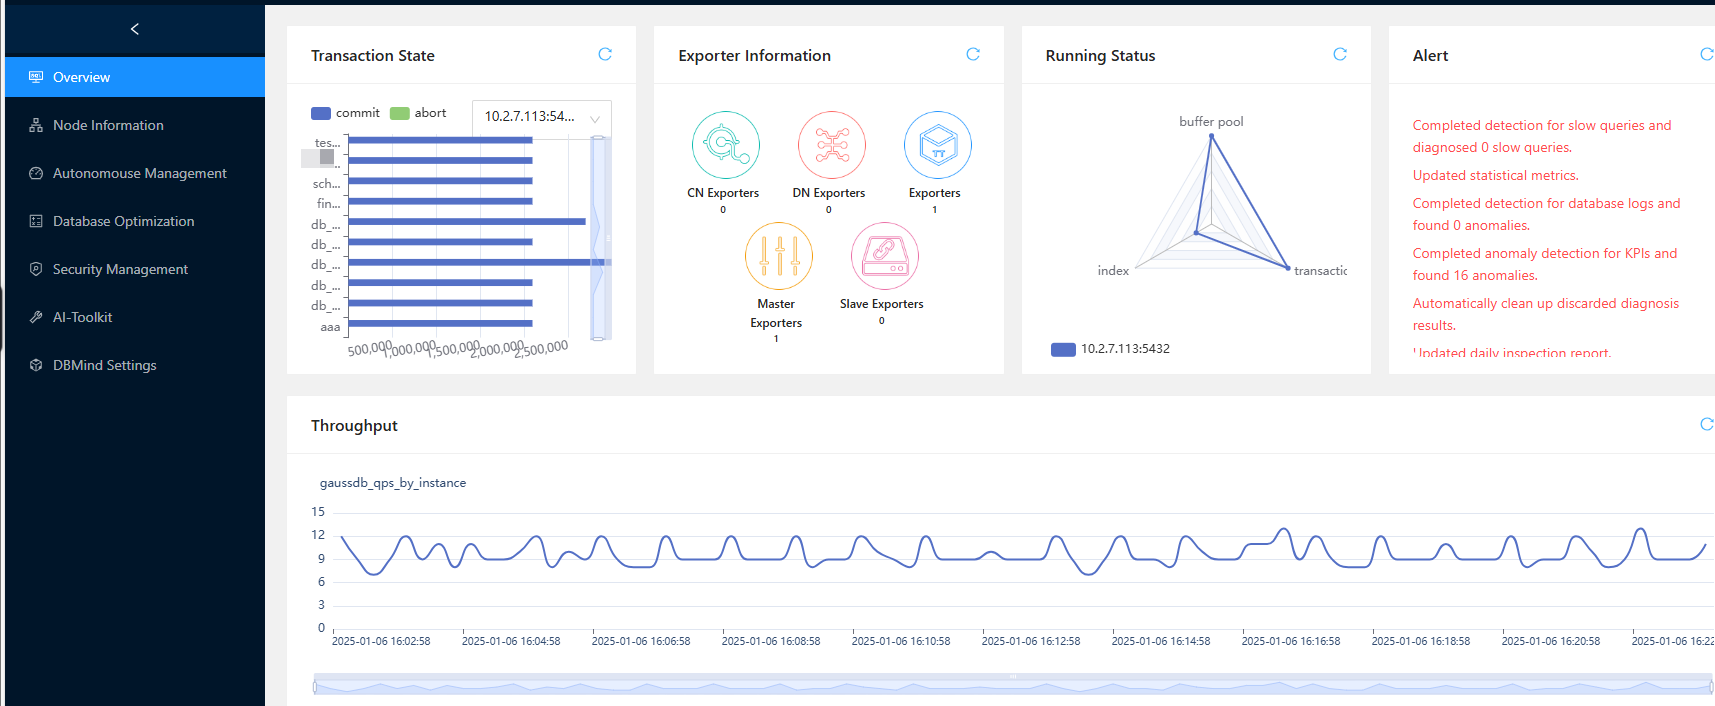Refresh the Transaction State panel
Image resolution: width=1715 pixels, height=706 pixels.
pyautogui.click(x=605, y=55)
